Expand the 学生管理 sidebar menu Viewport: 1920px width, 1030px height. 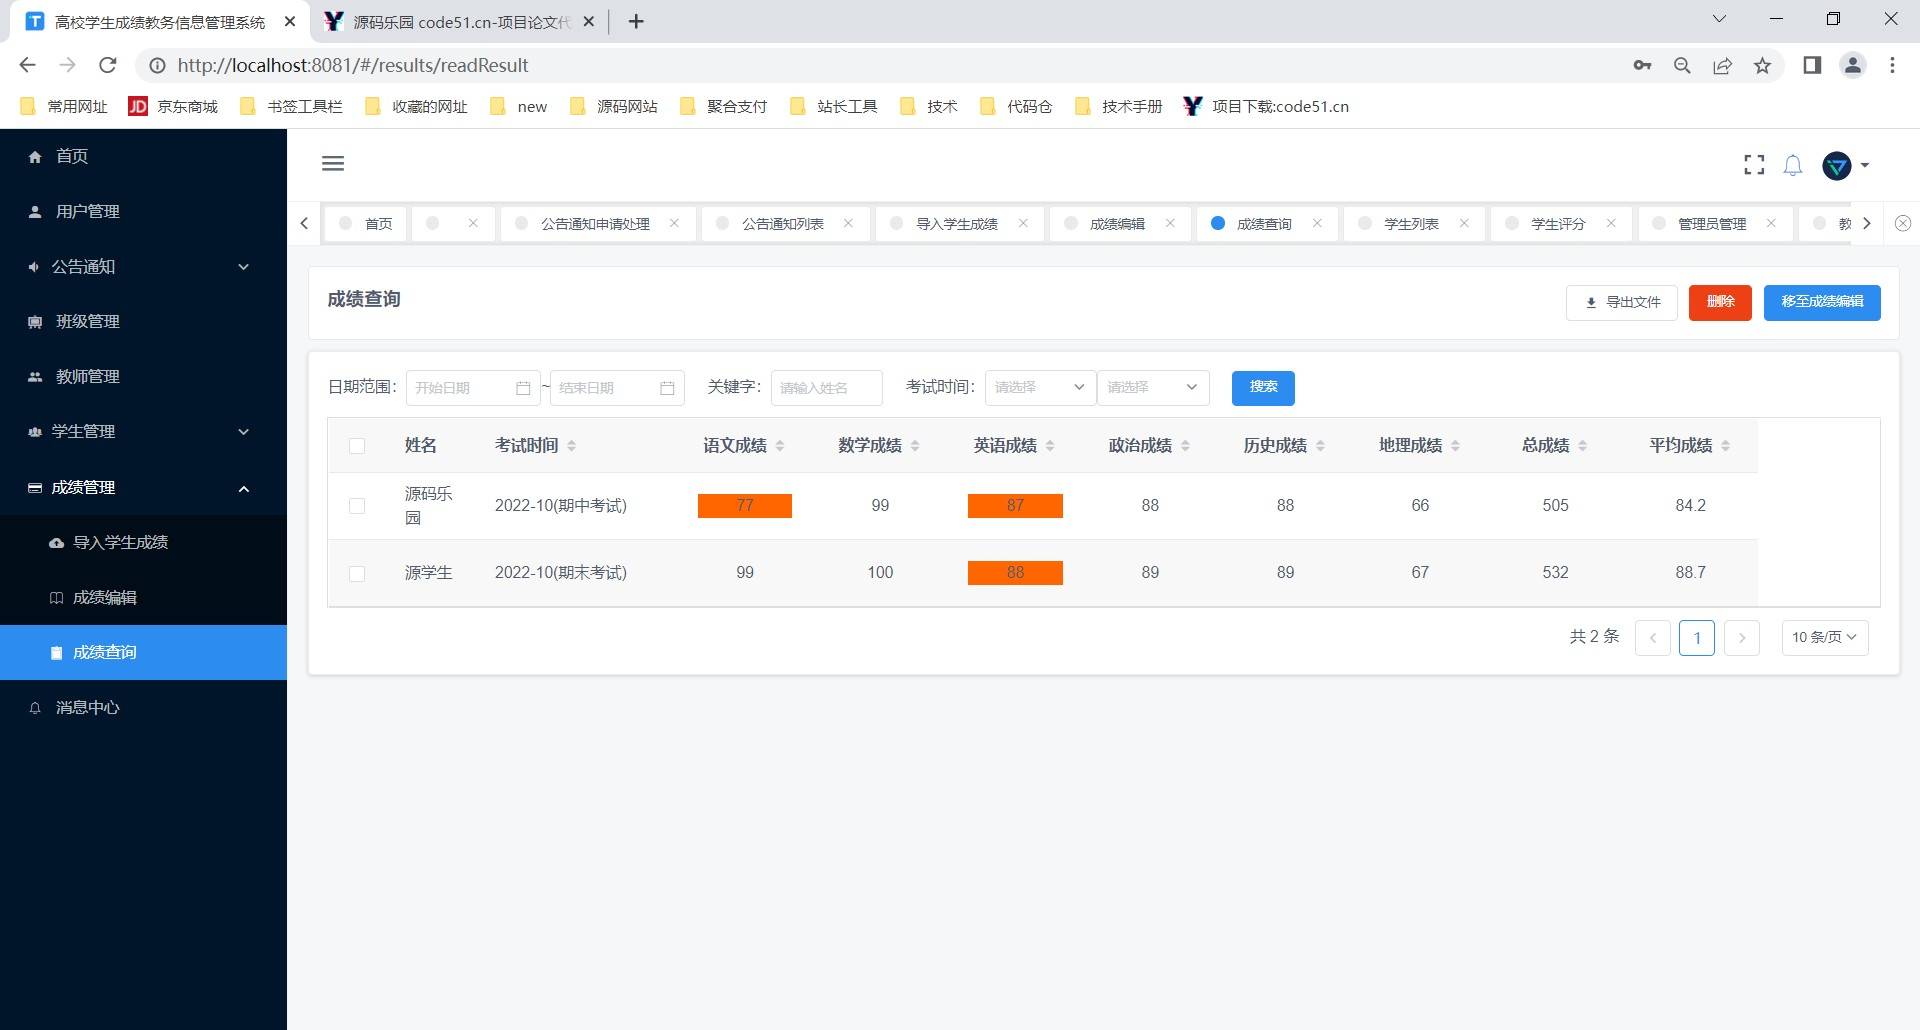pyautogui.click(x=143, y=432)
